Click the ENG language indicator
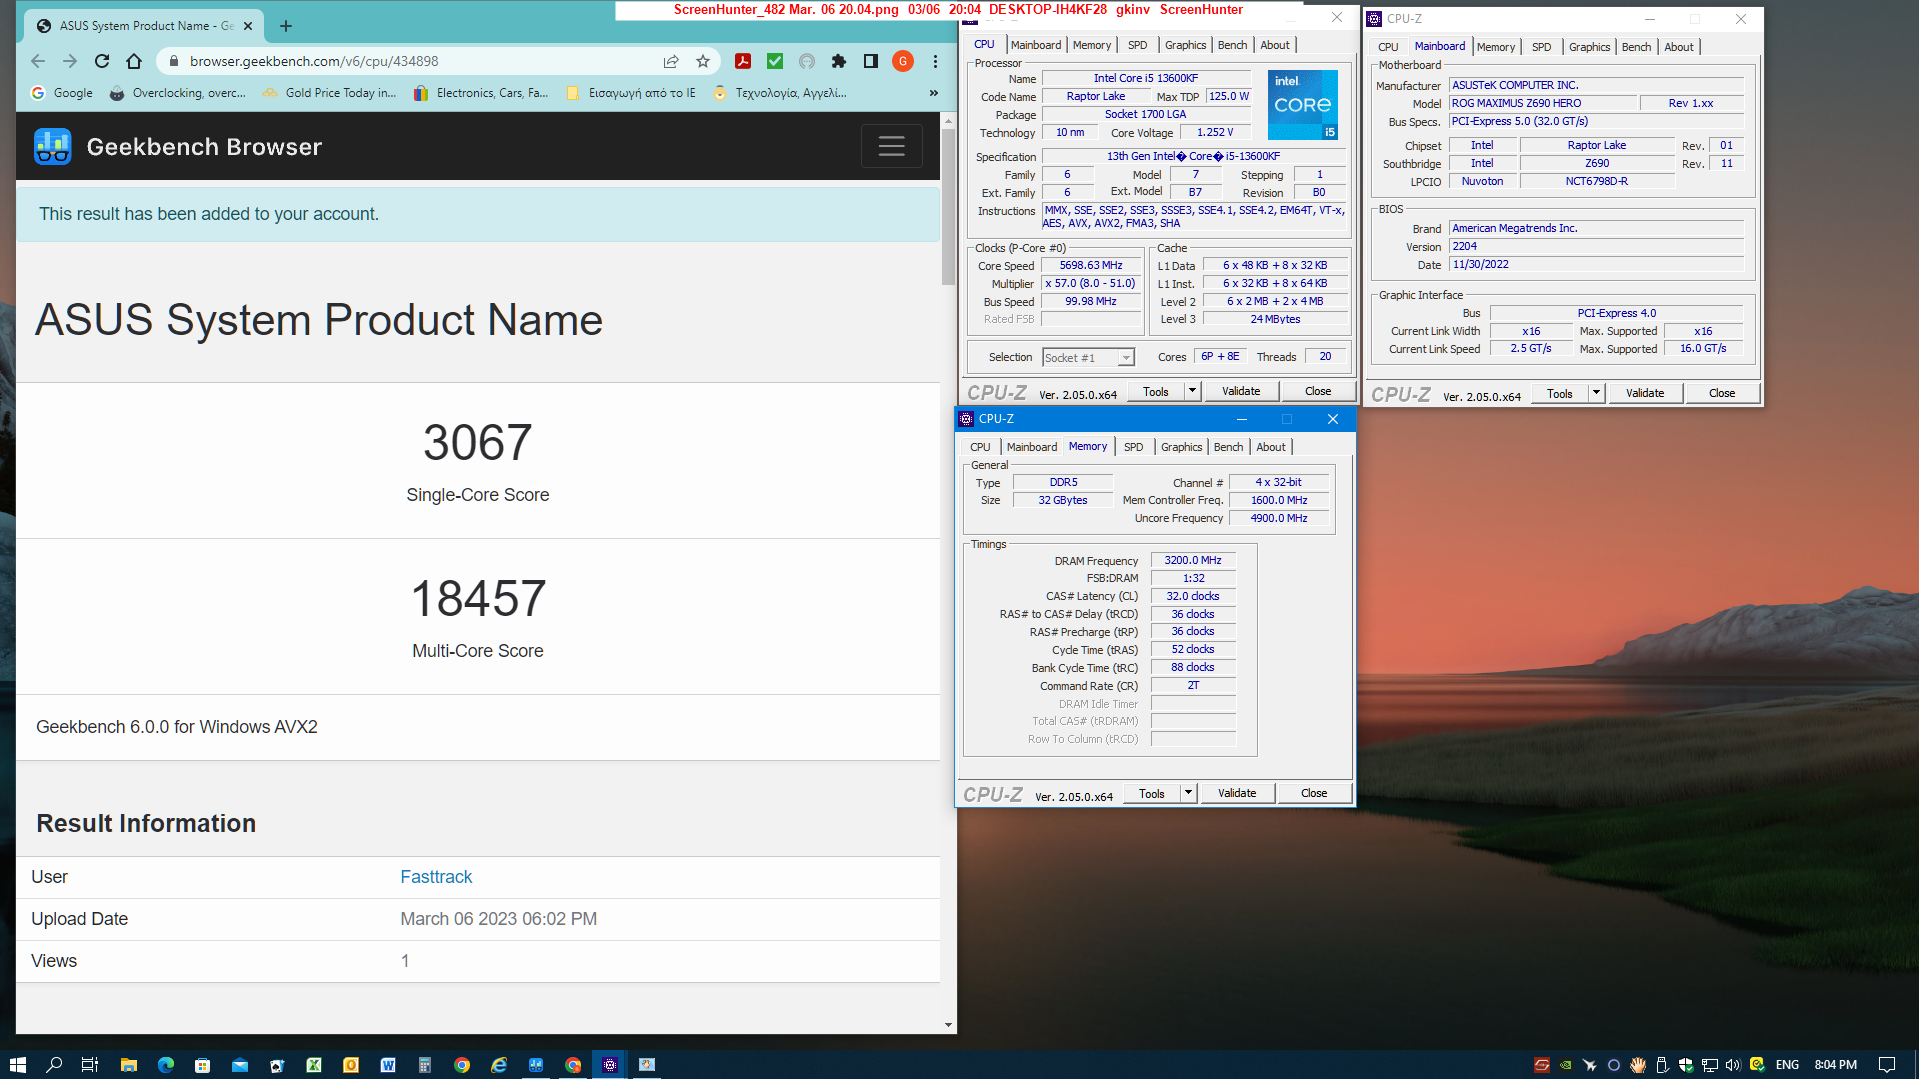The width and height of the screenshot is (1919, 1079). click(1788, 1065)
